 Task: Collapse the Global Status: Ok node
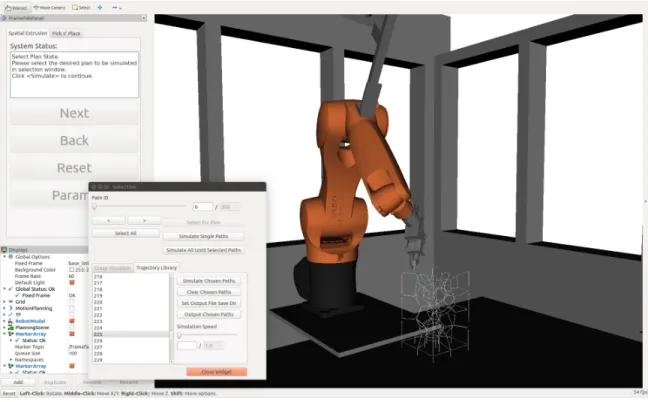[x=5, y=289]
